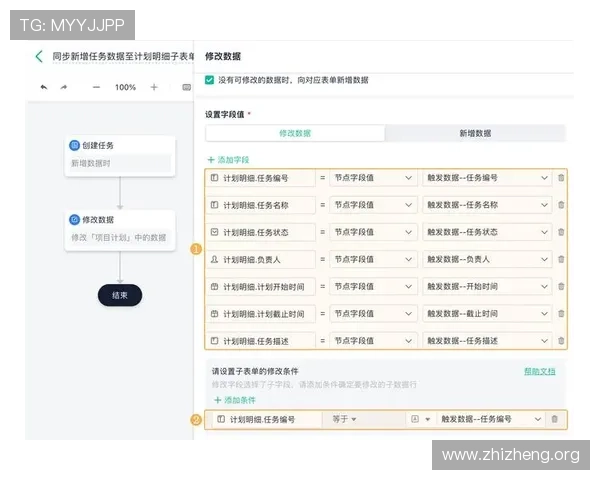Click the 100% zoom level
The height and width of the screenshot is (480, 600).
coord(125,87)
